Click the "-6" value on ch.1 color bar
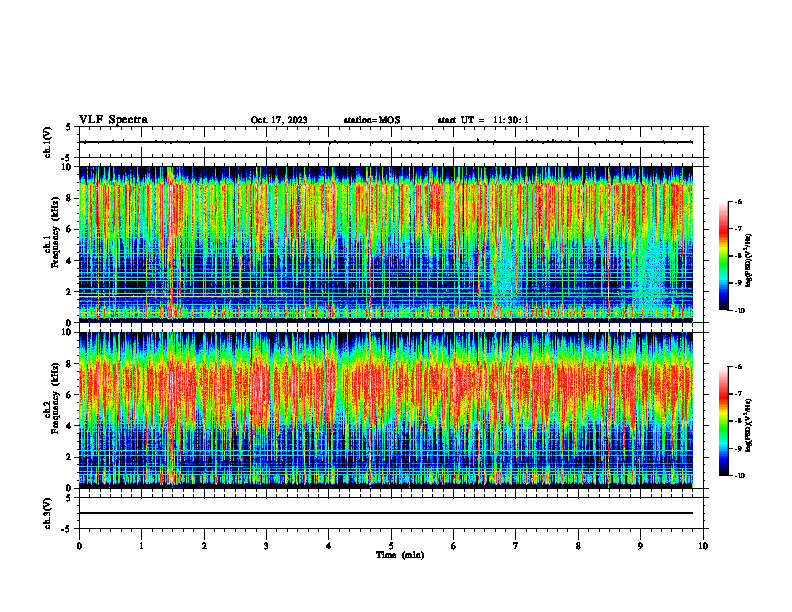This screenshot has width=792, height=612. pyautogui.click(x=738, y=201)
